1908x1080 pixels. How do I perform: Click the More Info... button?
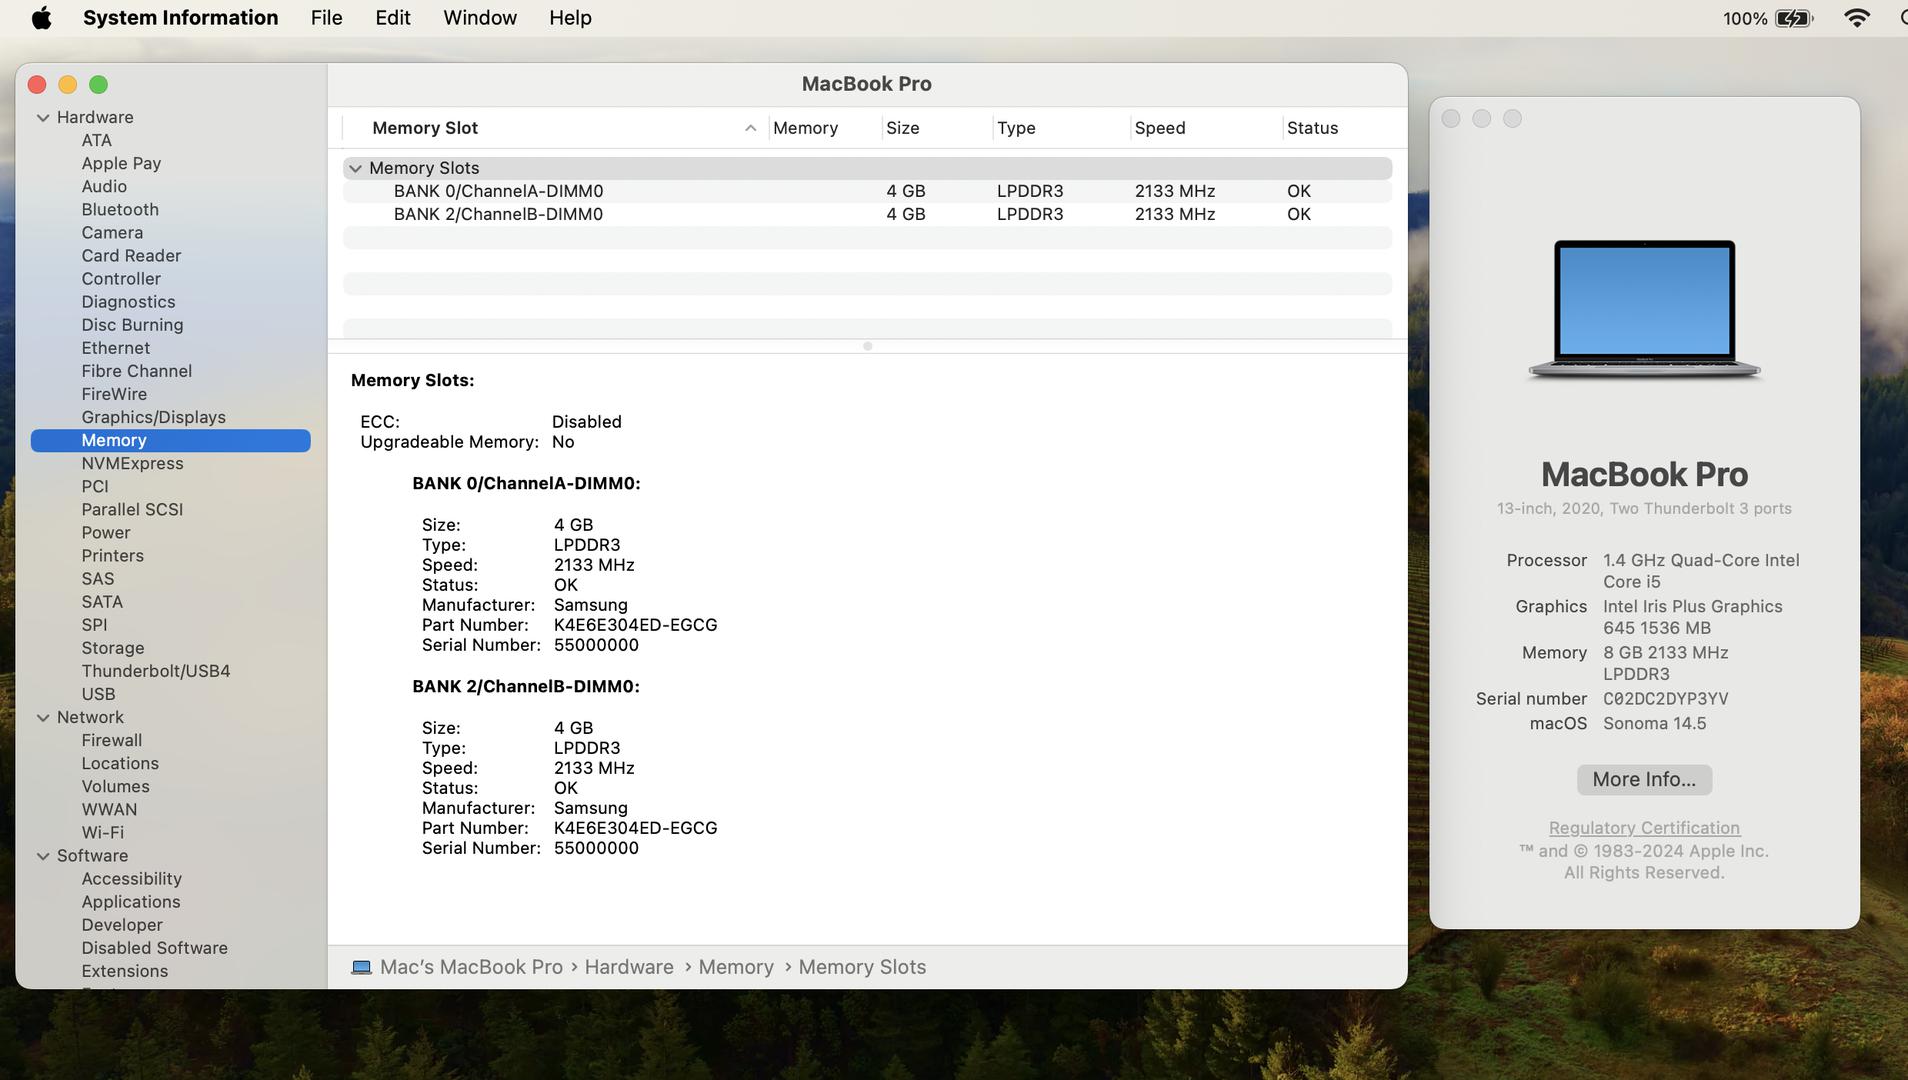pos(1644,779)
